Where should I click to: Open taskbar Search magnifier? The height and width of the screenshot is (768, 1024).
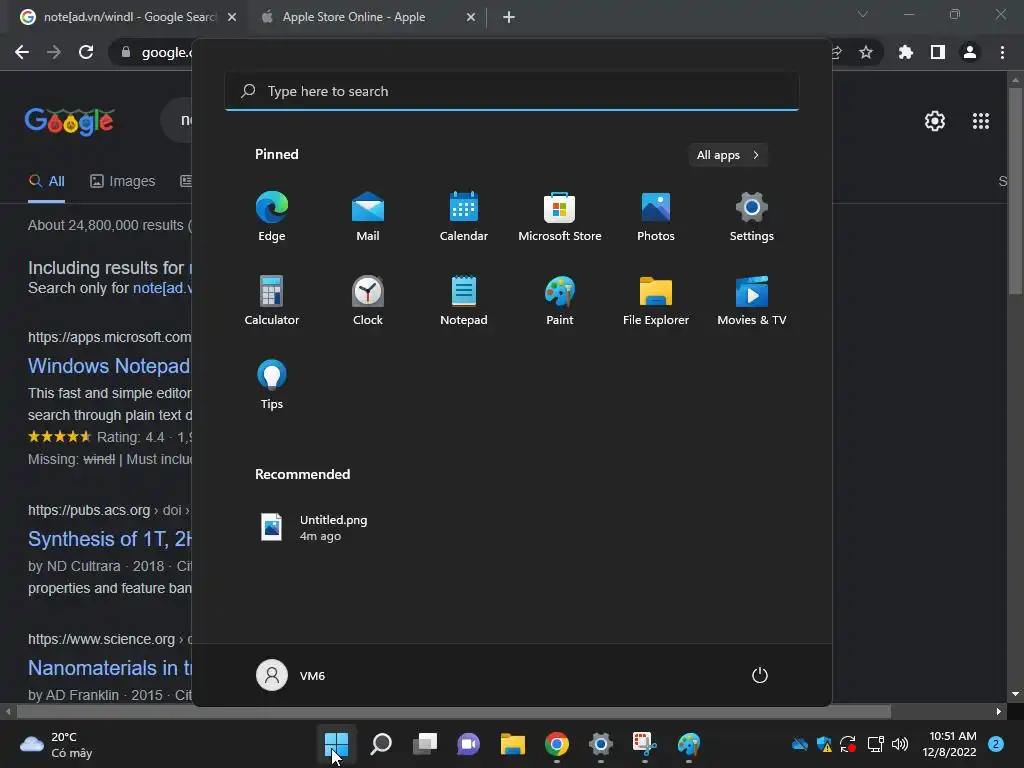[381, 744]
